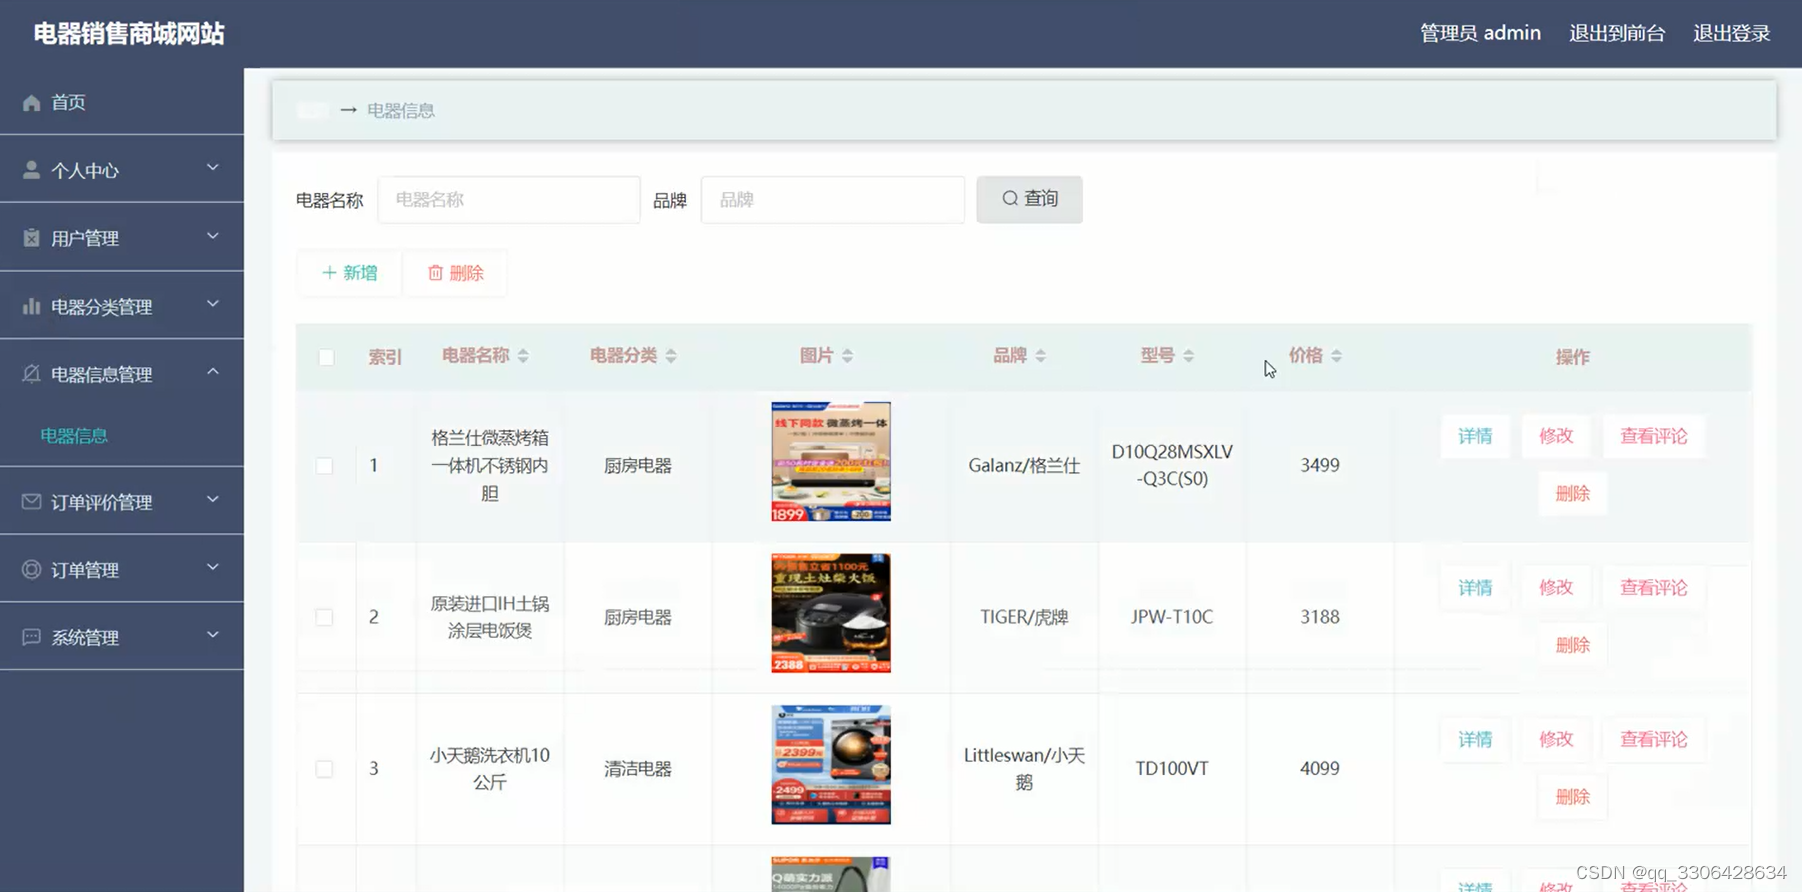Click the 格兰仕微蒸烤箱 product thumbnail
The image size is (1802, 892).
(831, 462)
